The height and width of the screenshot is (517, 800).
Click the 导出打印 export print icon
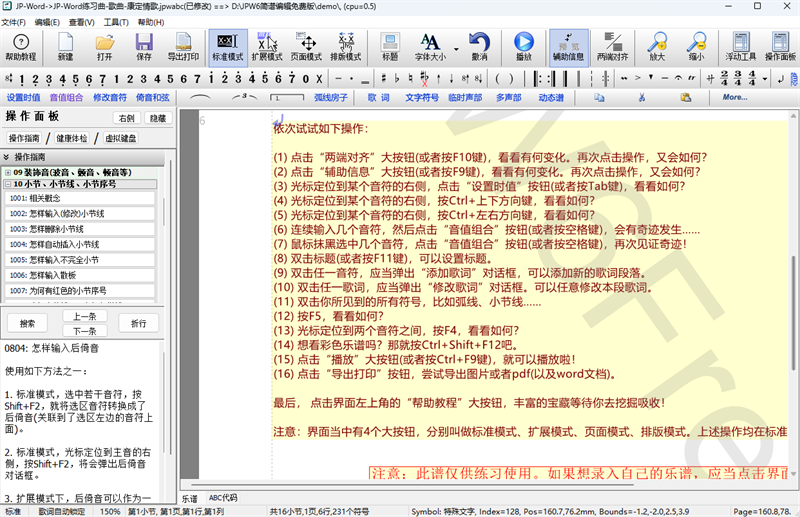[183, 46]
